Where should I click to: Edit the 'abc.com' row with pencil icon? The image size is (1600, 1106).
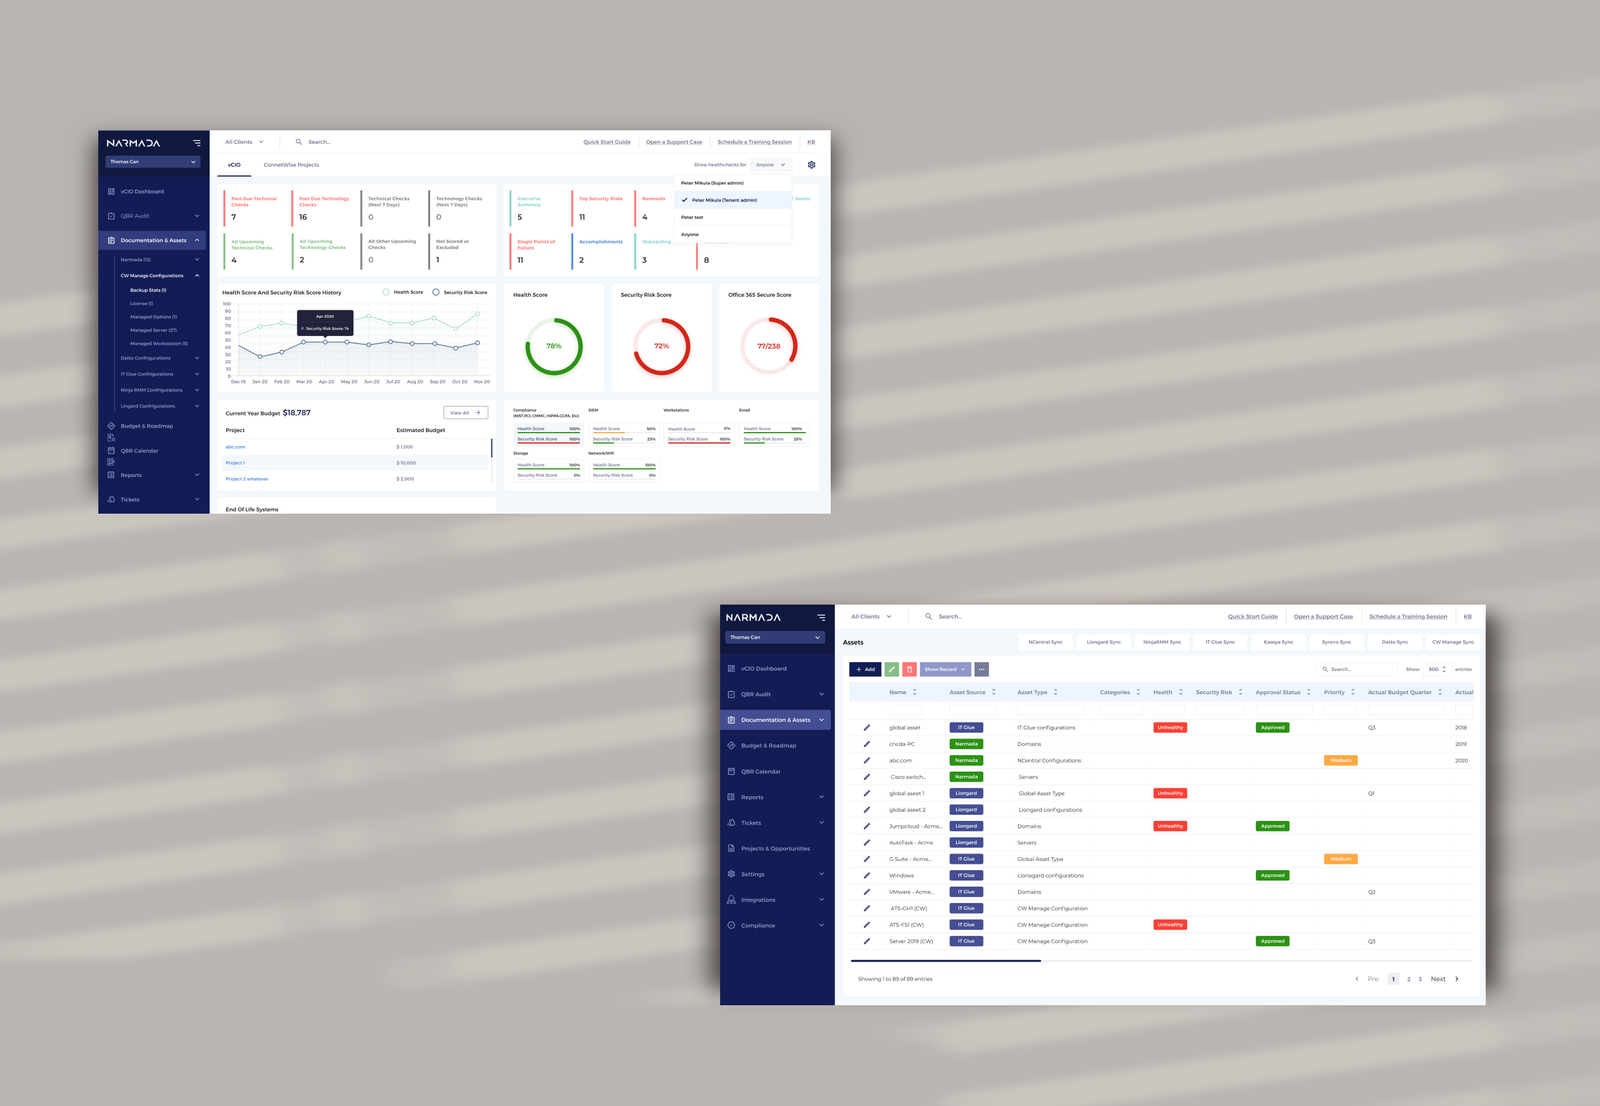tap(866, 760)
